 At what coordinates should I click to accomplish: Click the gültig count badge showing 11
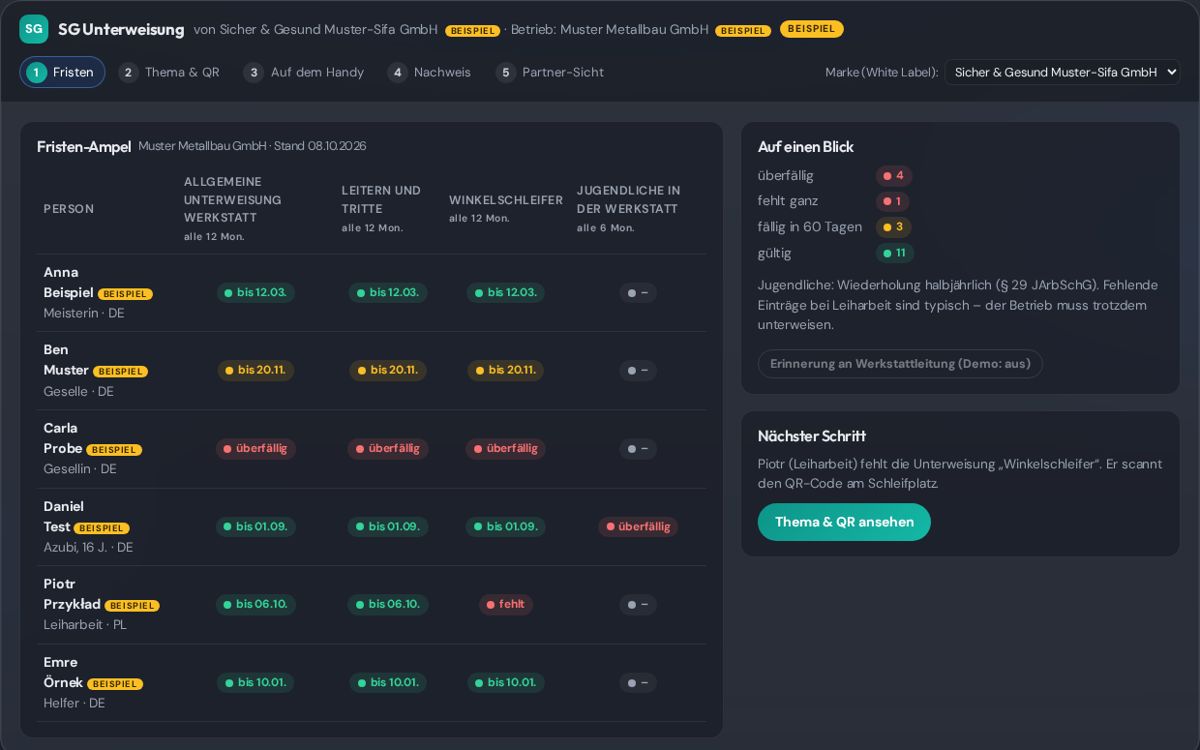tap(895, 253)
